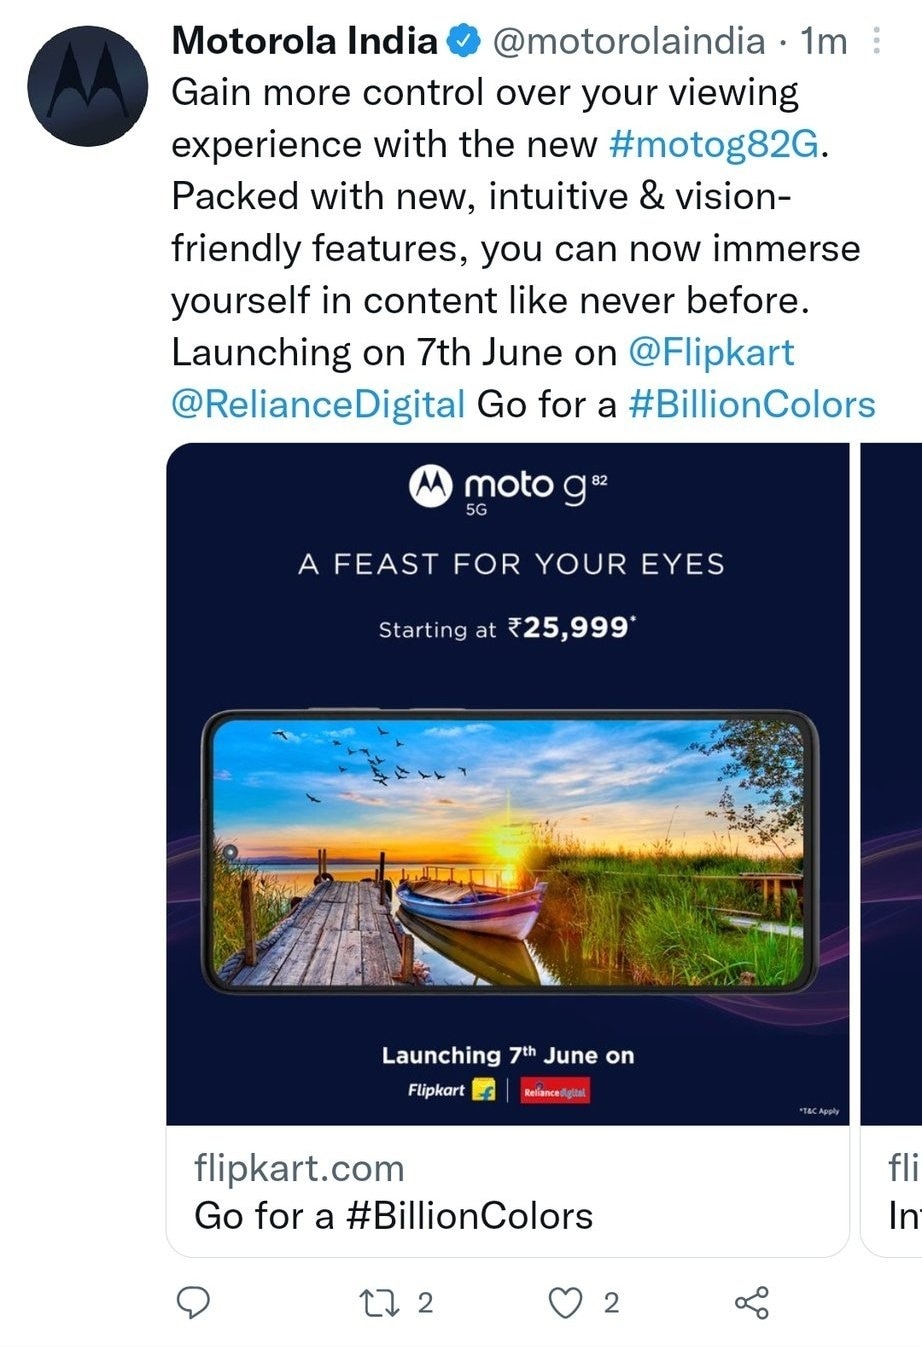The image size is (922, 1347).
Task: Tap the share icon below tweet
Action: [752, 1301]
